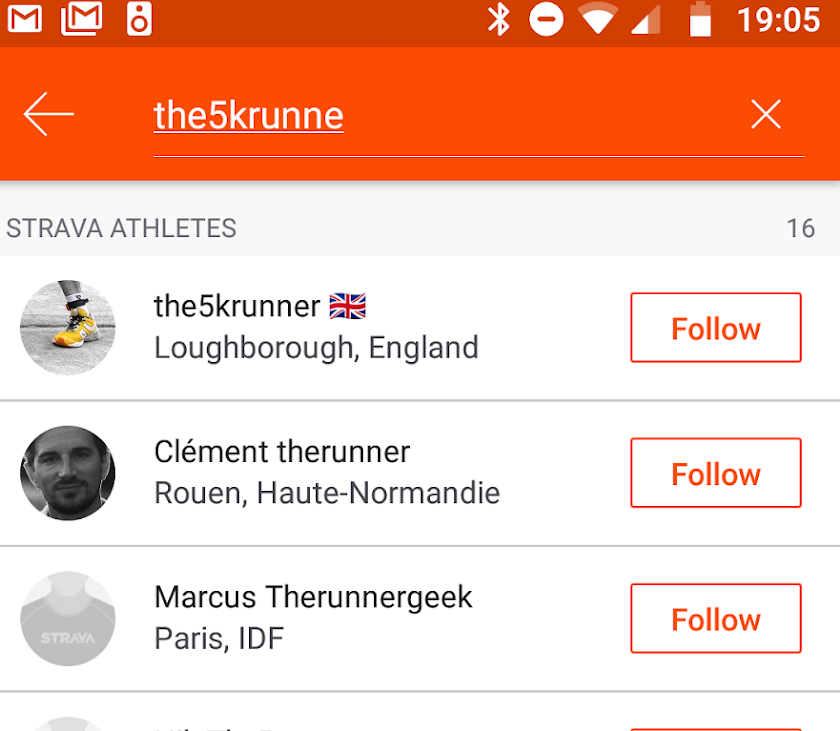The image size is (840, 731).
Task: Tap the do-not-disturb status icon
Action: [546, 20]
